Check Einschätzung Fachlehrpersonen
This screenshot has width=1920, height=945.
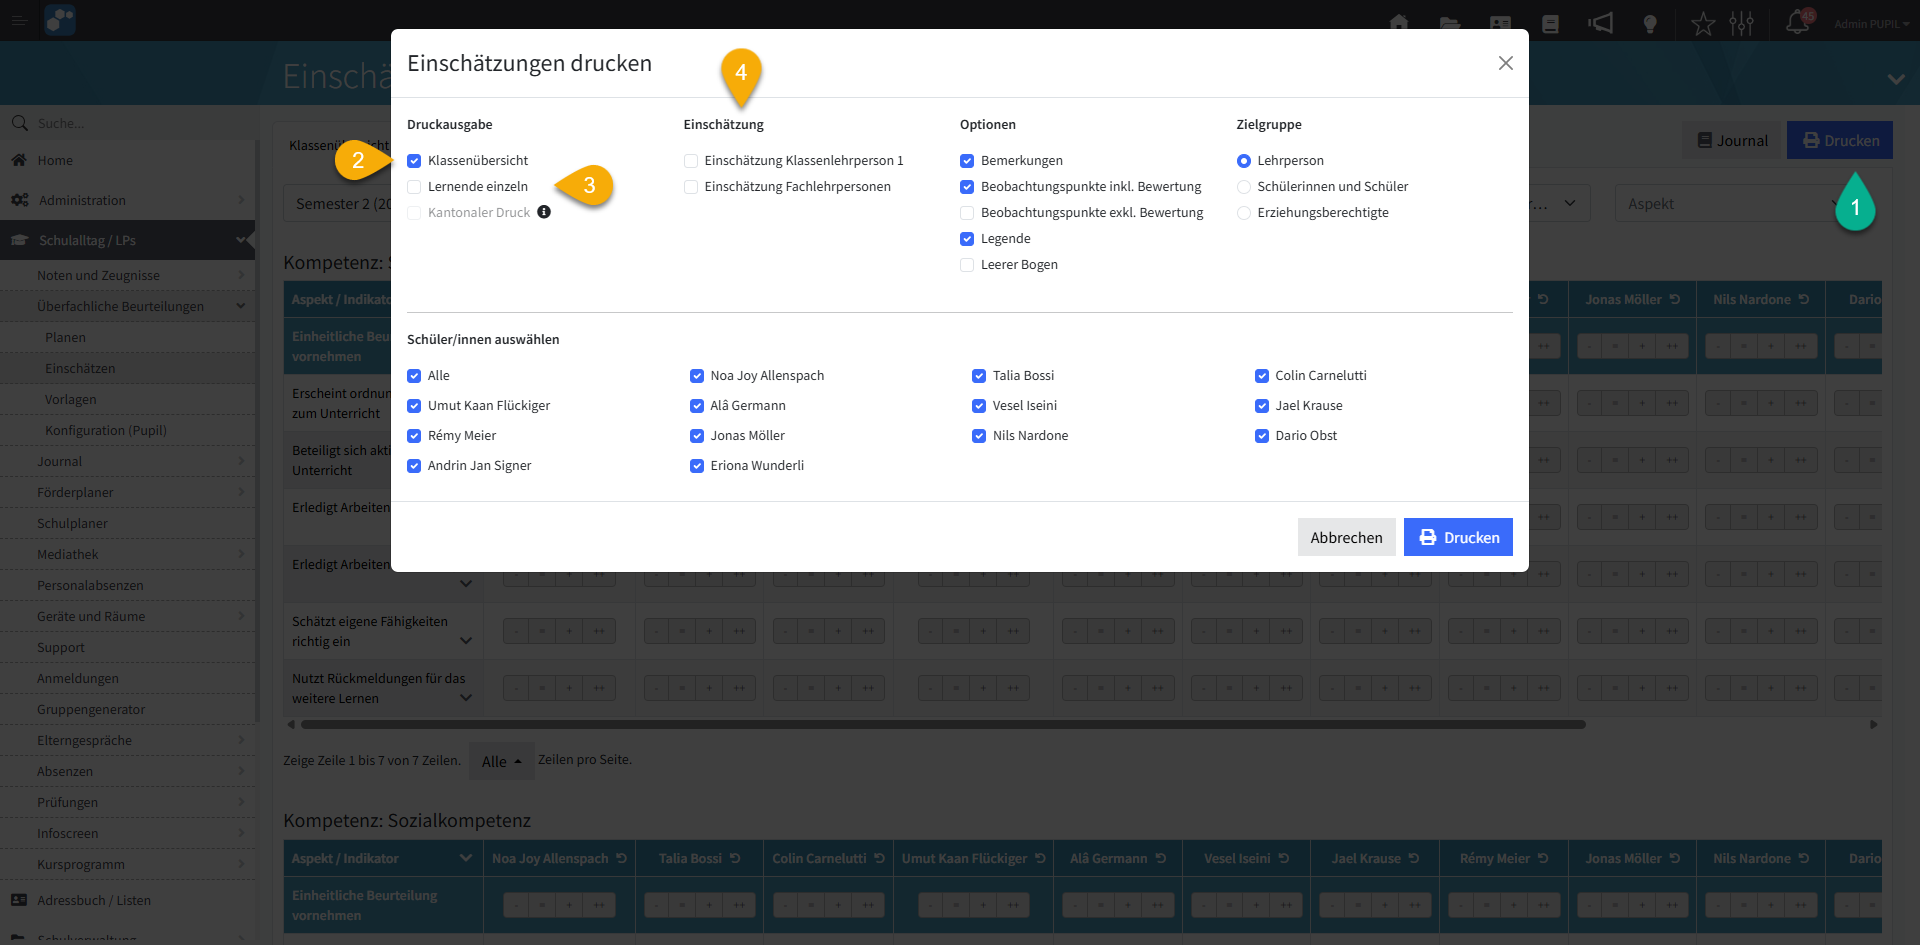[x=691, y=186]
